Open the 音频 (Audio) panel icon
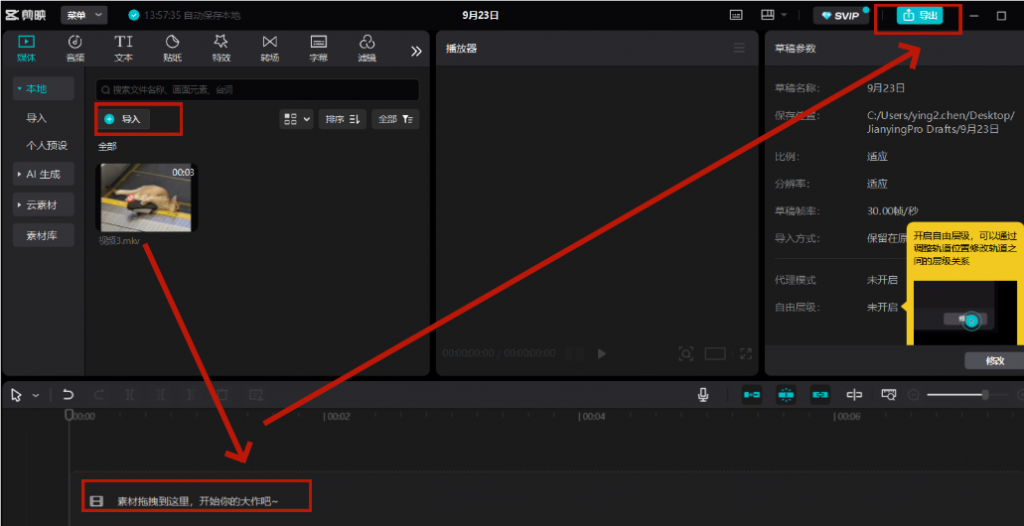Screen dimensions: 1024x526 75,47
